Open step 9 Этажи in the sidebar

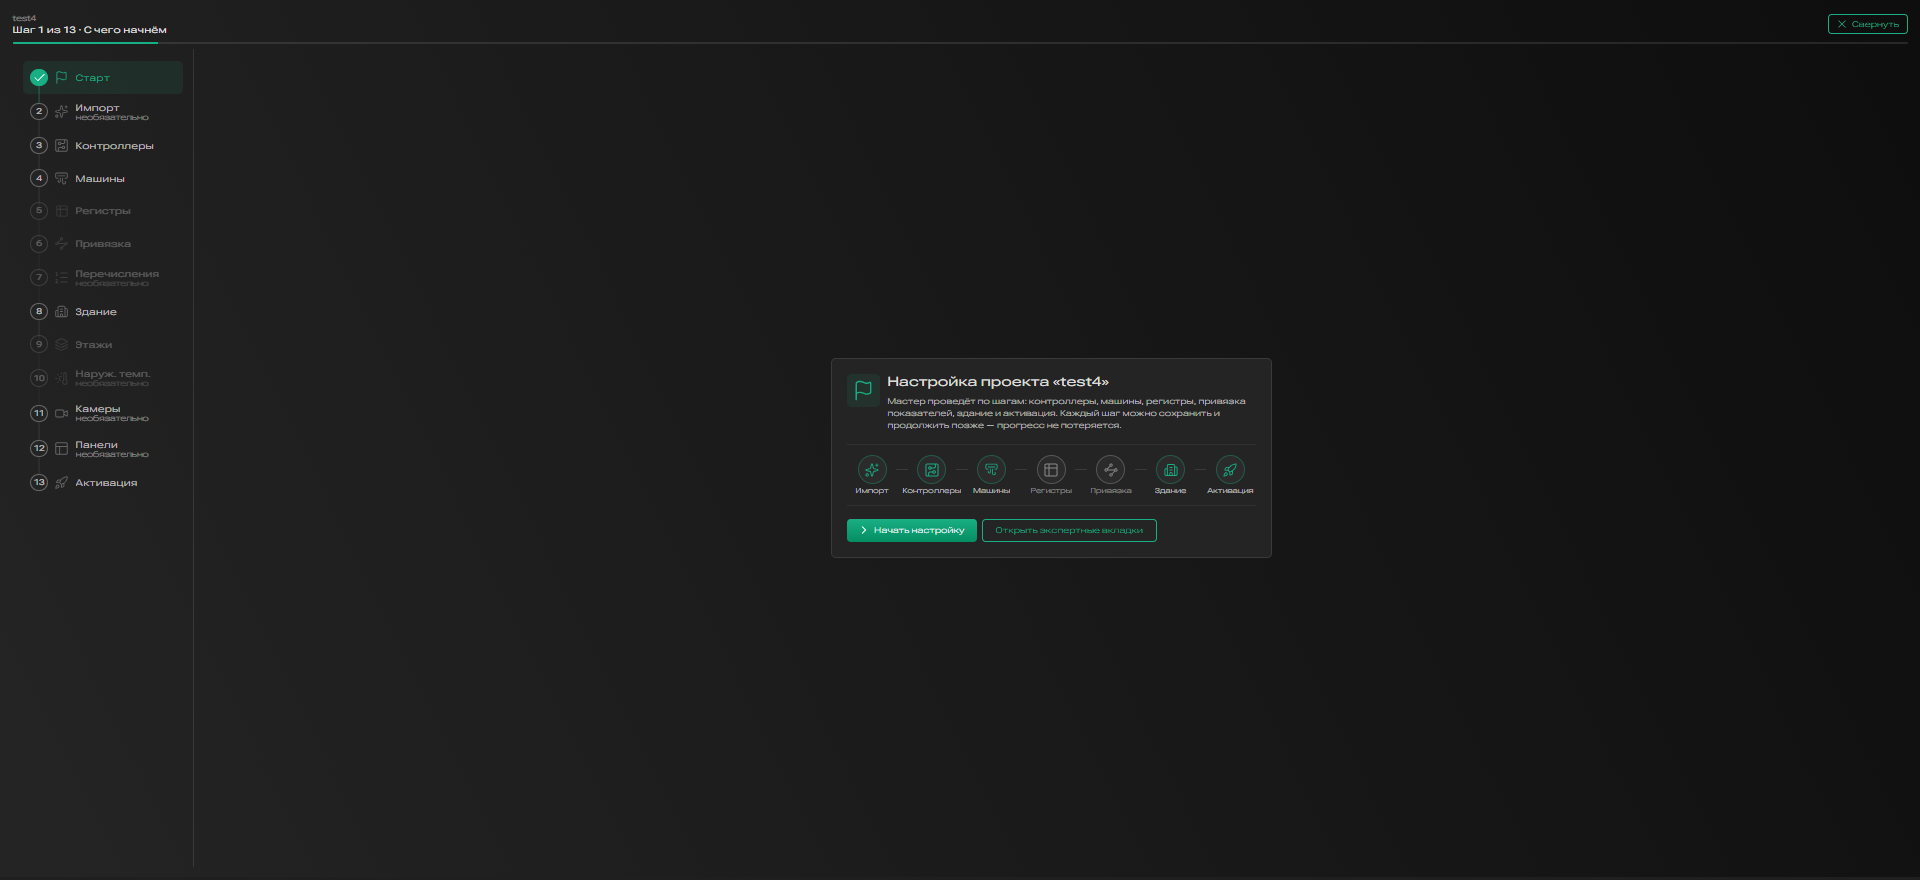point(103,344)
